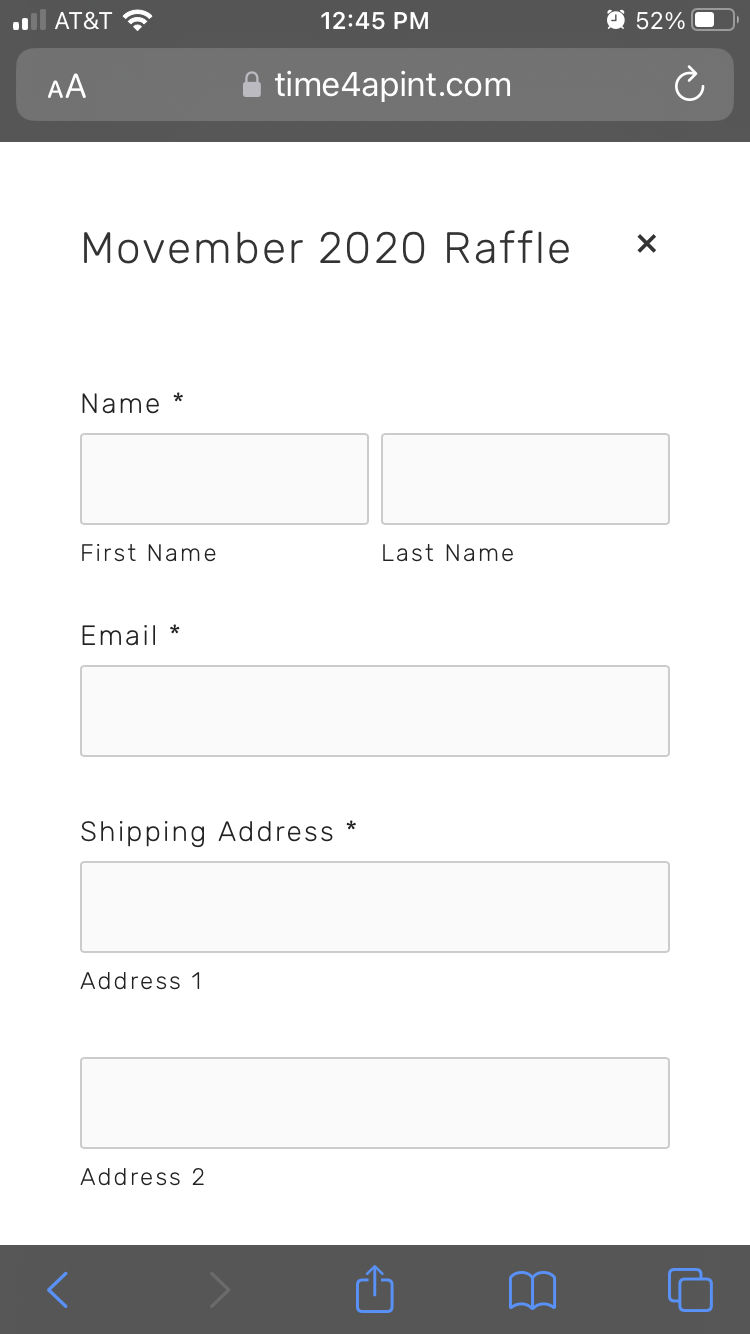Tap the forward navigation arrow
The height and width of the screenshot is (1334, 750).
tap(219, 1290)
